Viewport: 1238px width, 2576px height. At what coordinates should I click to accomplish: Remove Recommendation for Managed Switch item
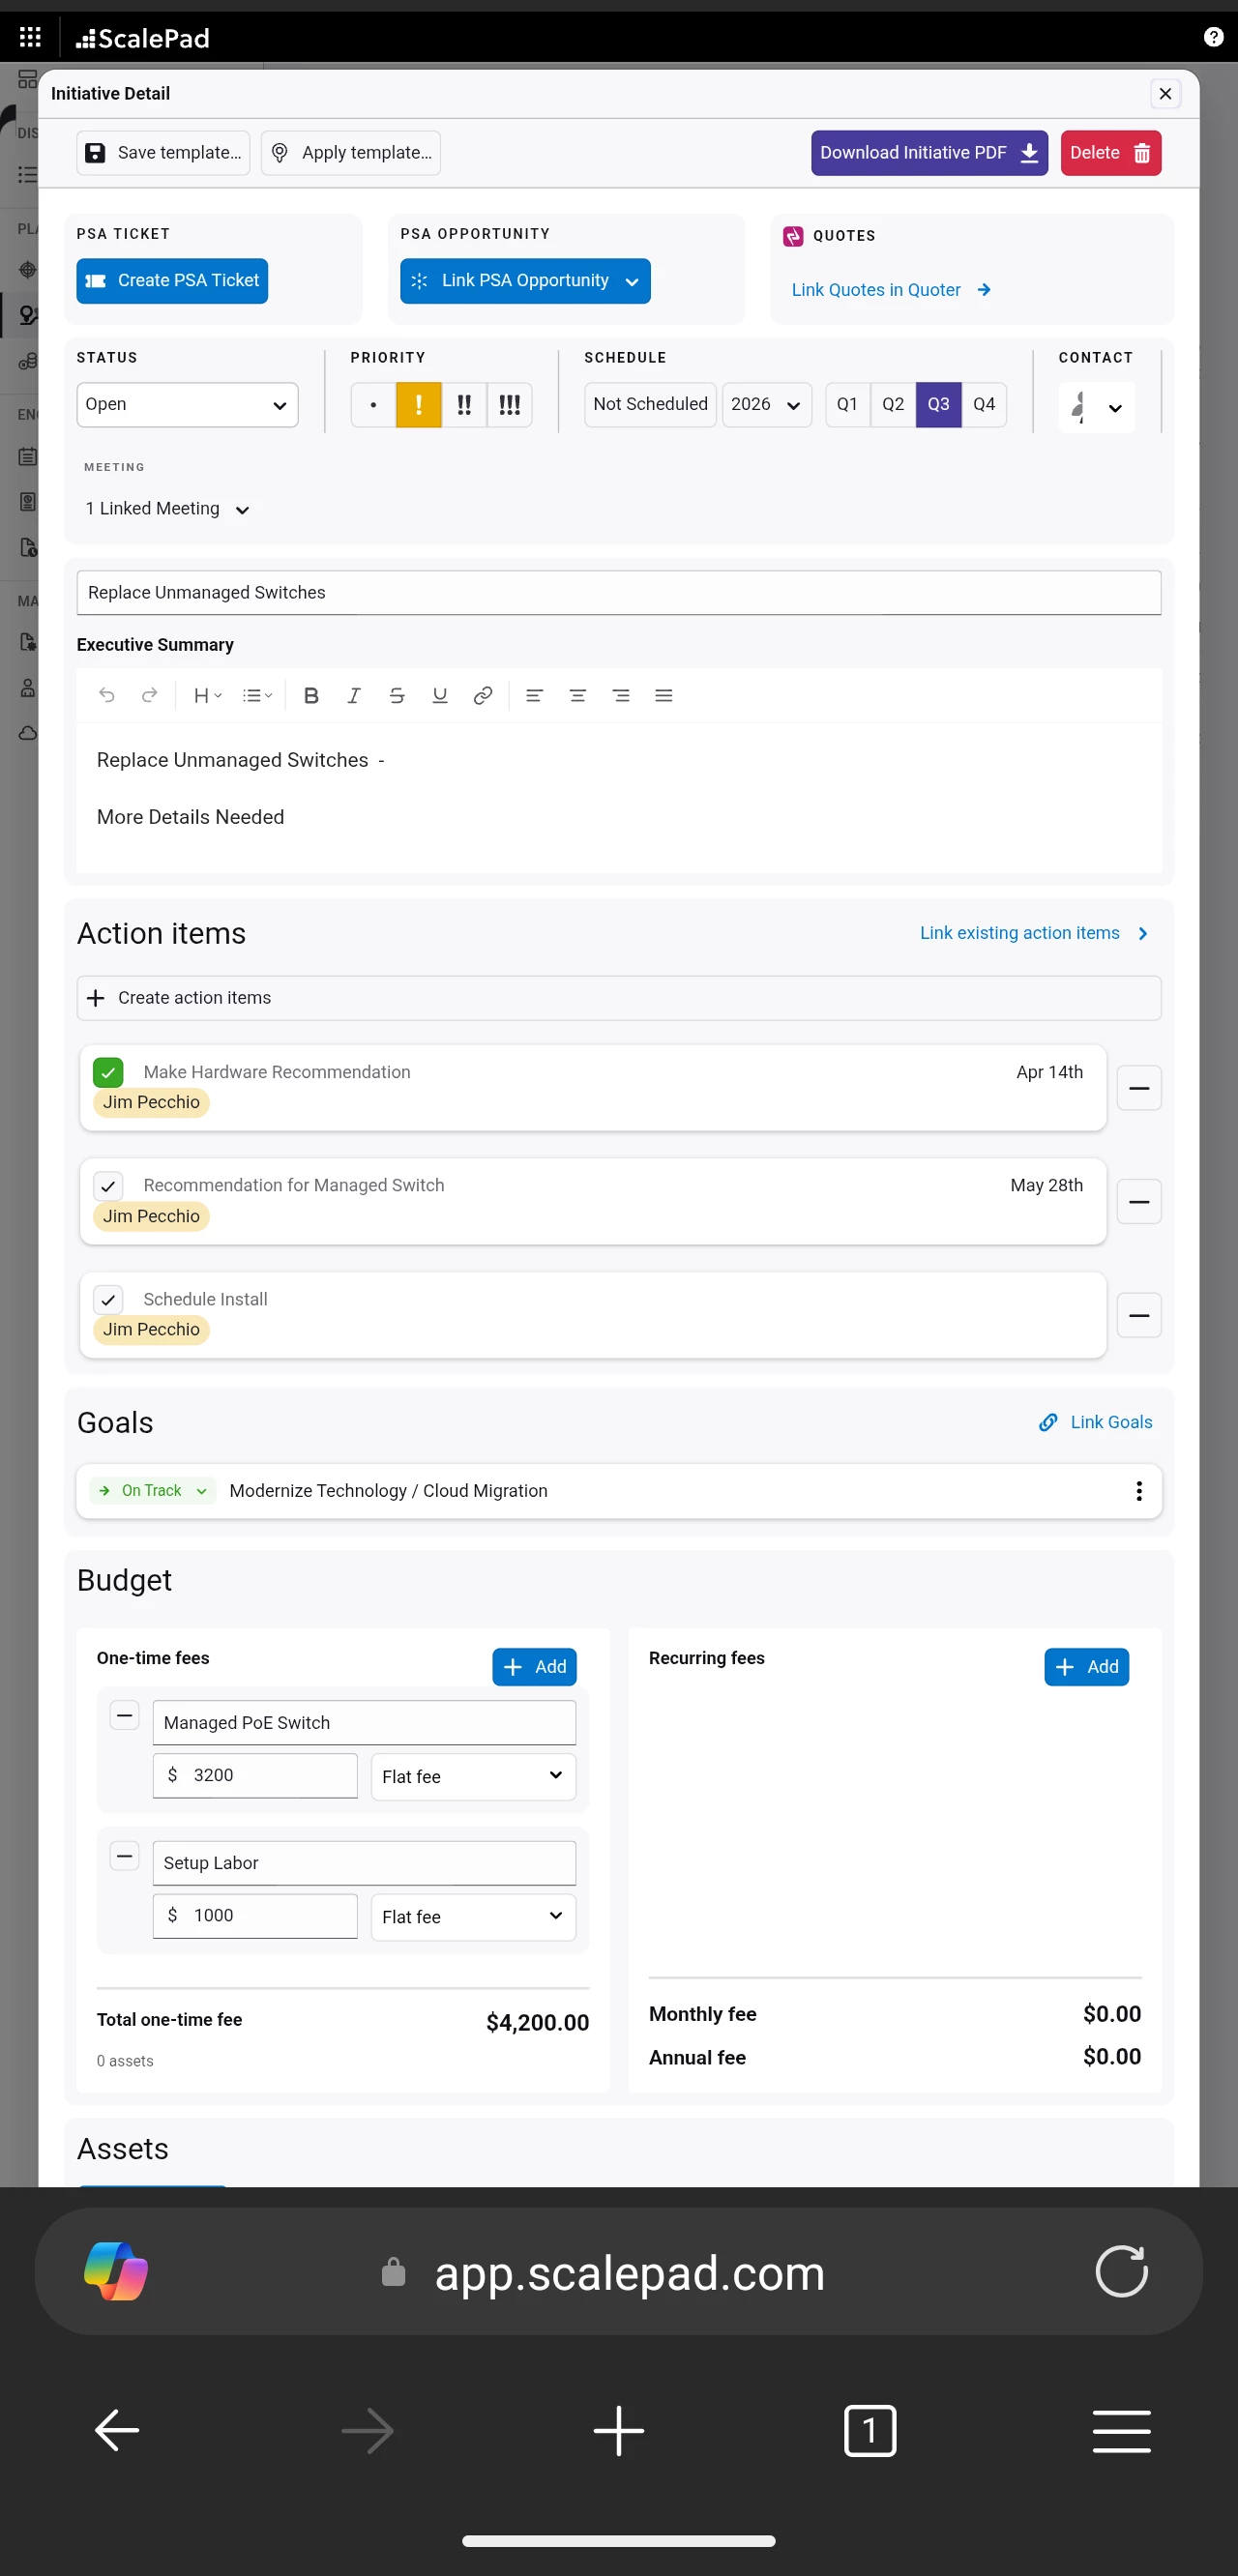1138,1202
